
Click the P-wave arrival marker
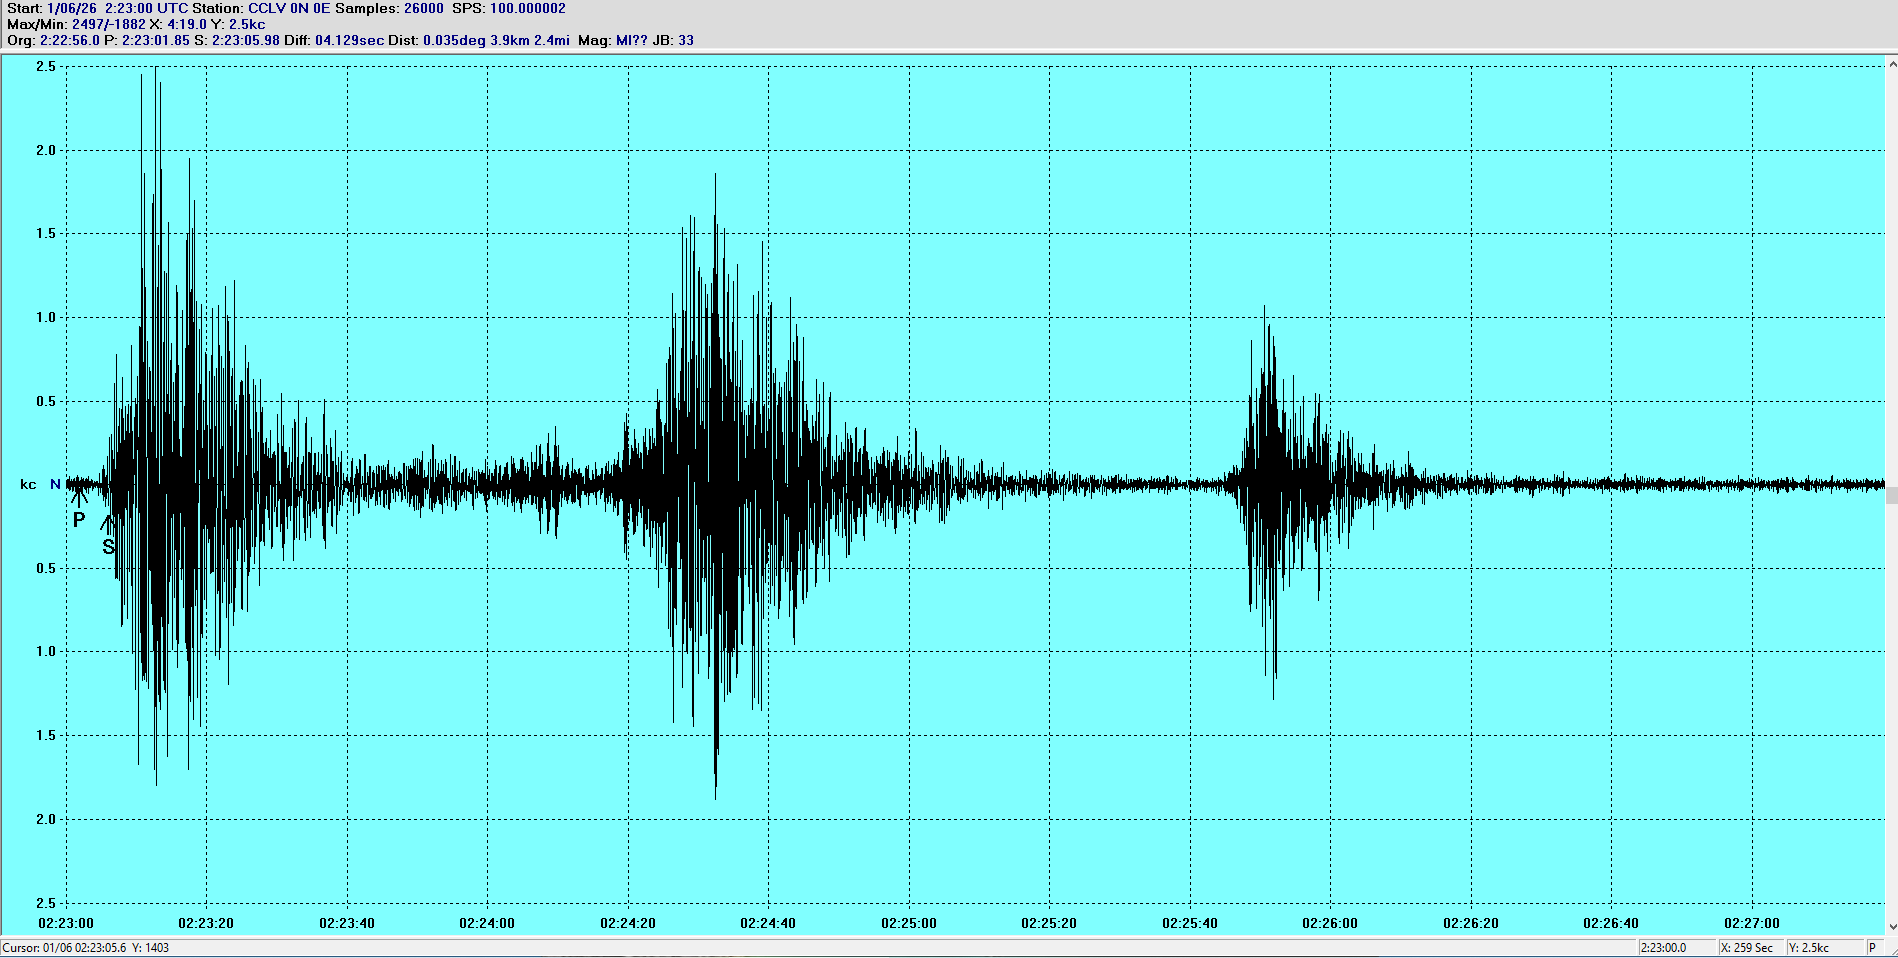79,518
